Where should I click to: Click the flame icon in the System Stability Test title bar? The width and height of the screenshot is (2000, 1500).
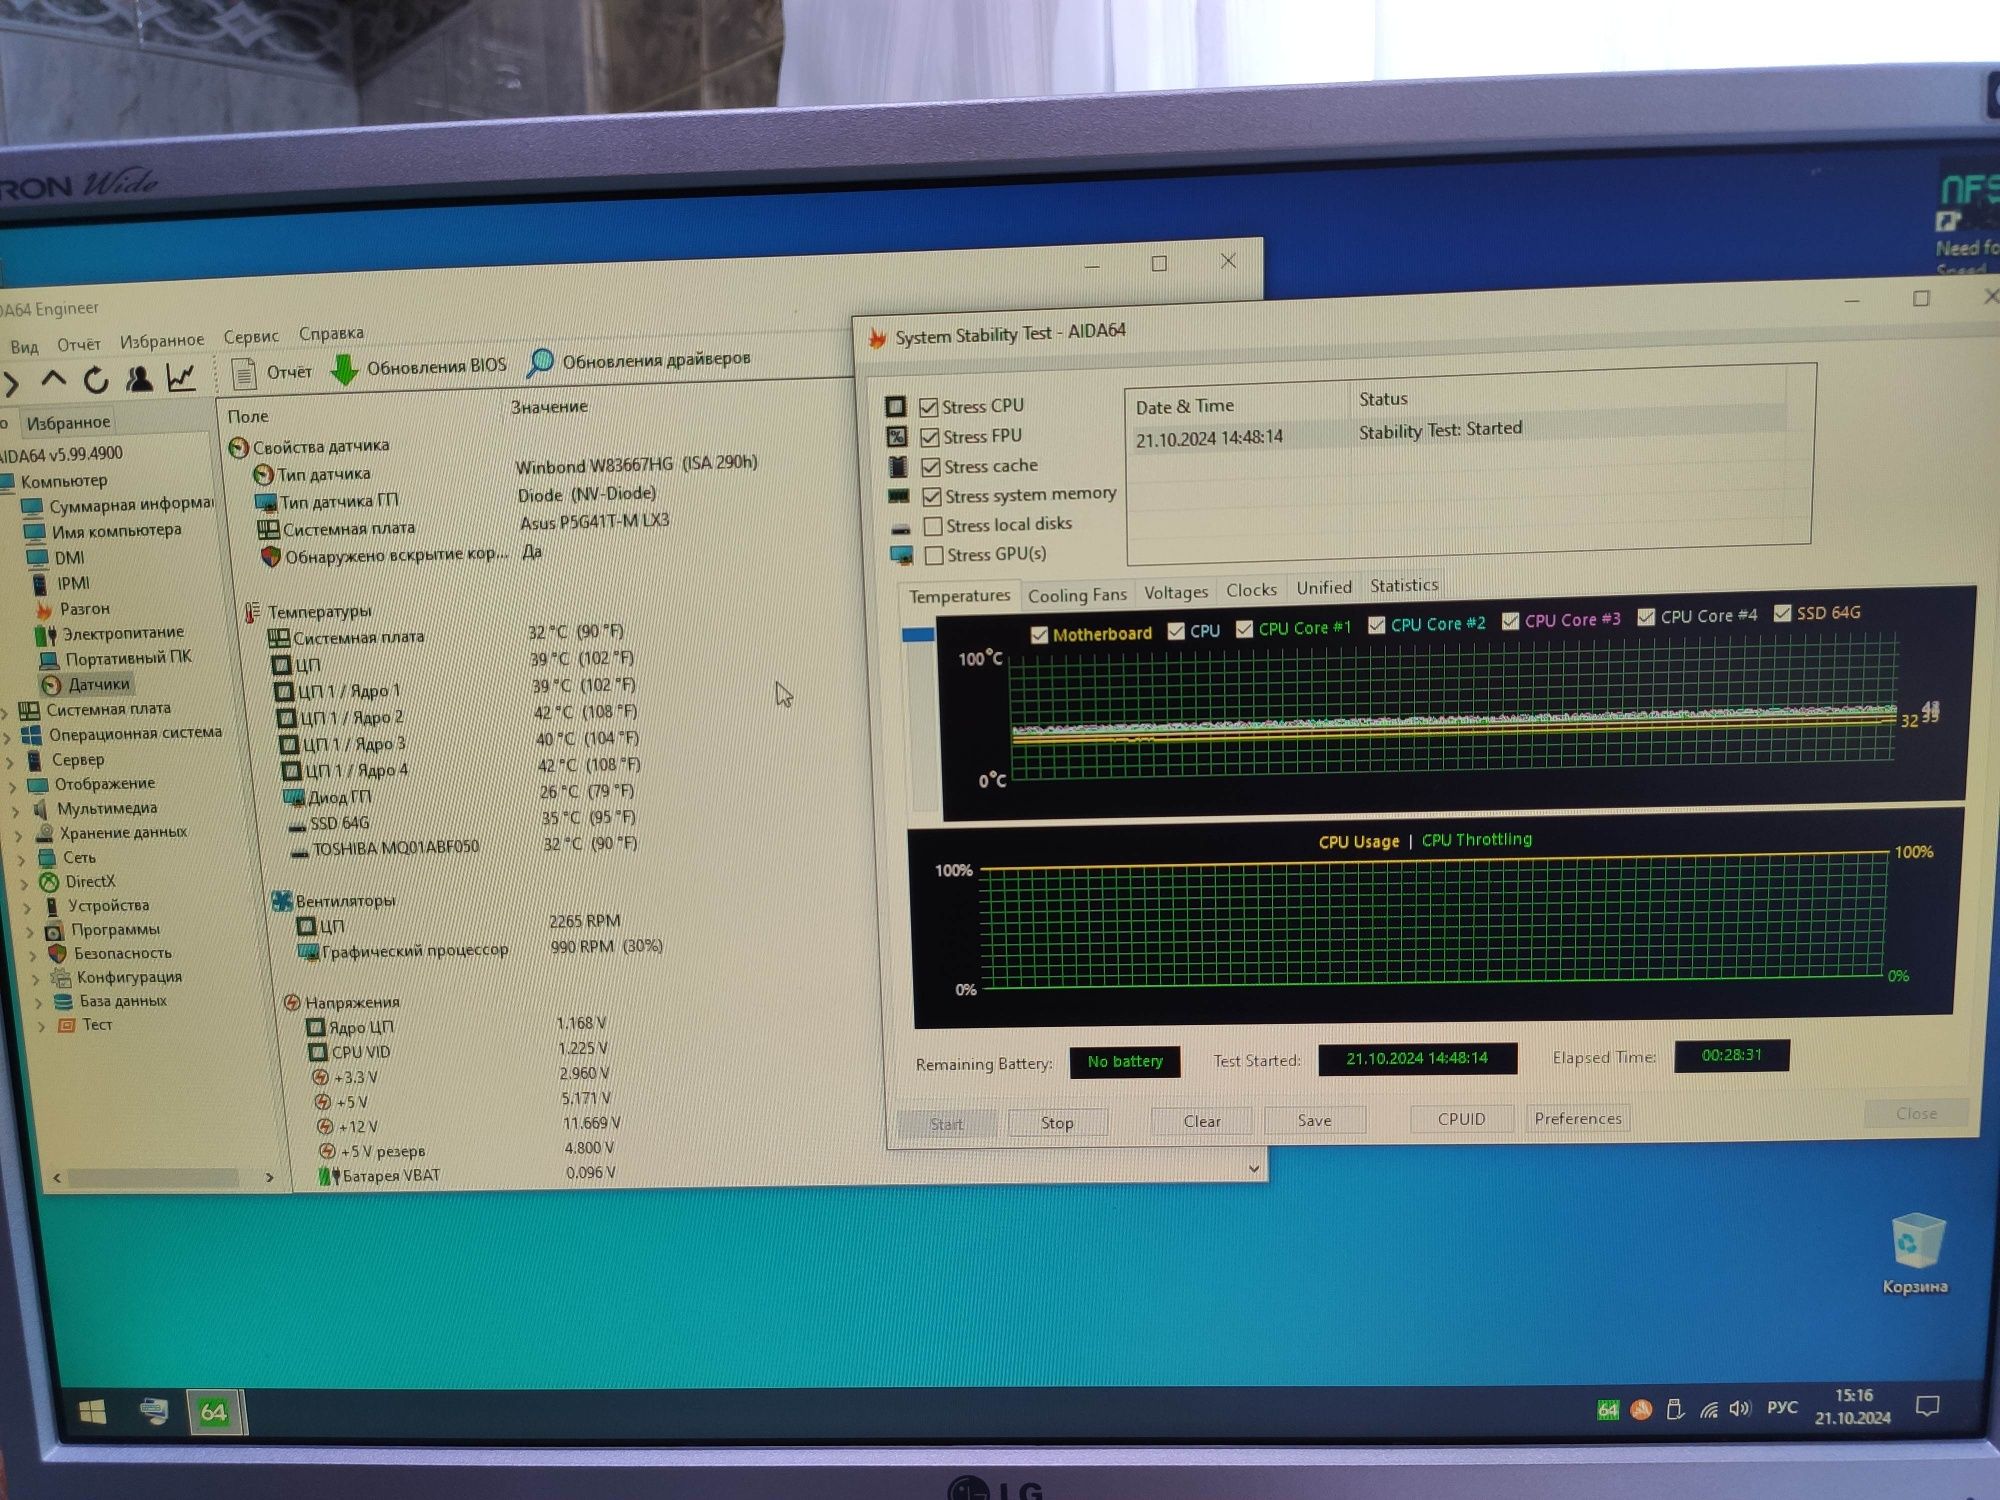(878, 339)
